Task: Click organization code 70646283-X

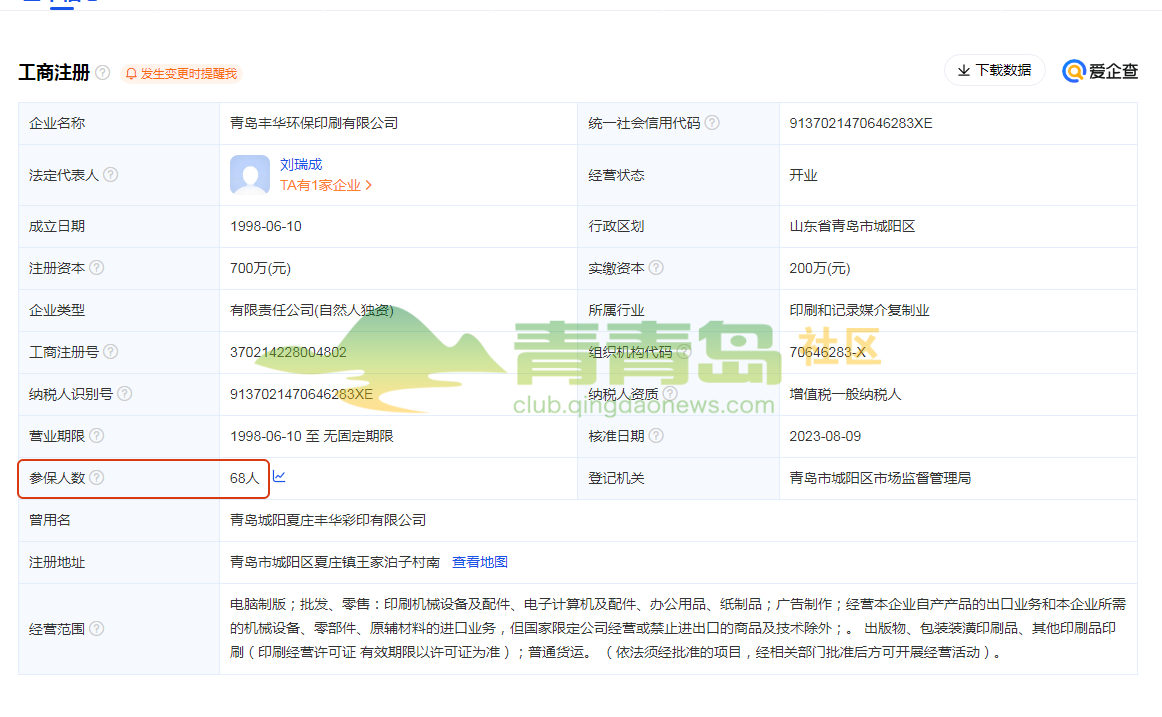Action: [x=827, y=352]
